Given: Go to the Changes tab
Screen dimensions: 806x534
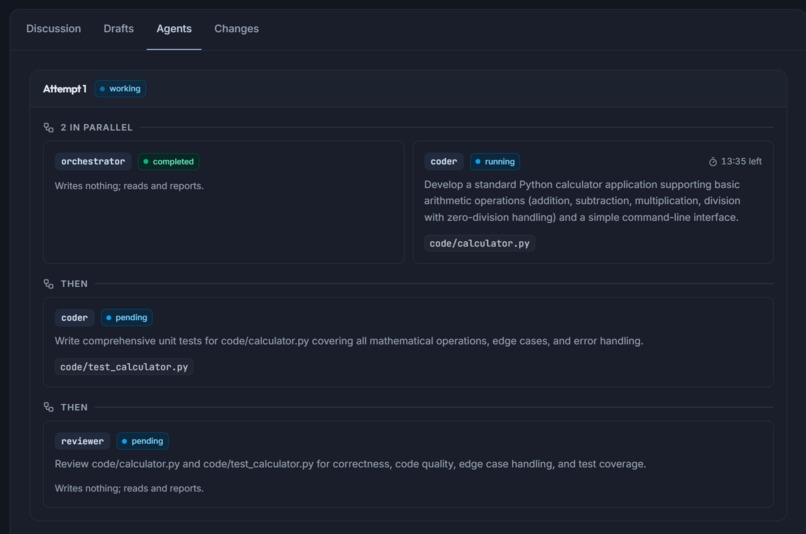Looking at the screenshot, I should pos(236,29).
